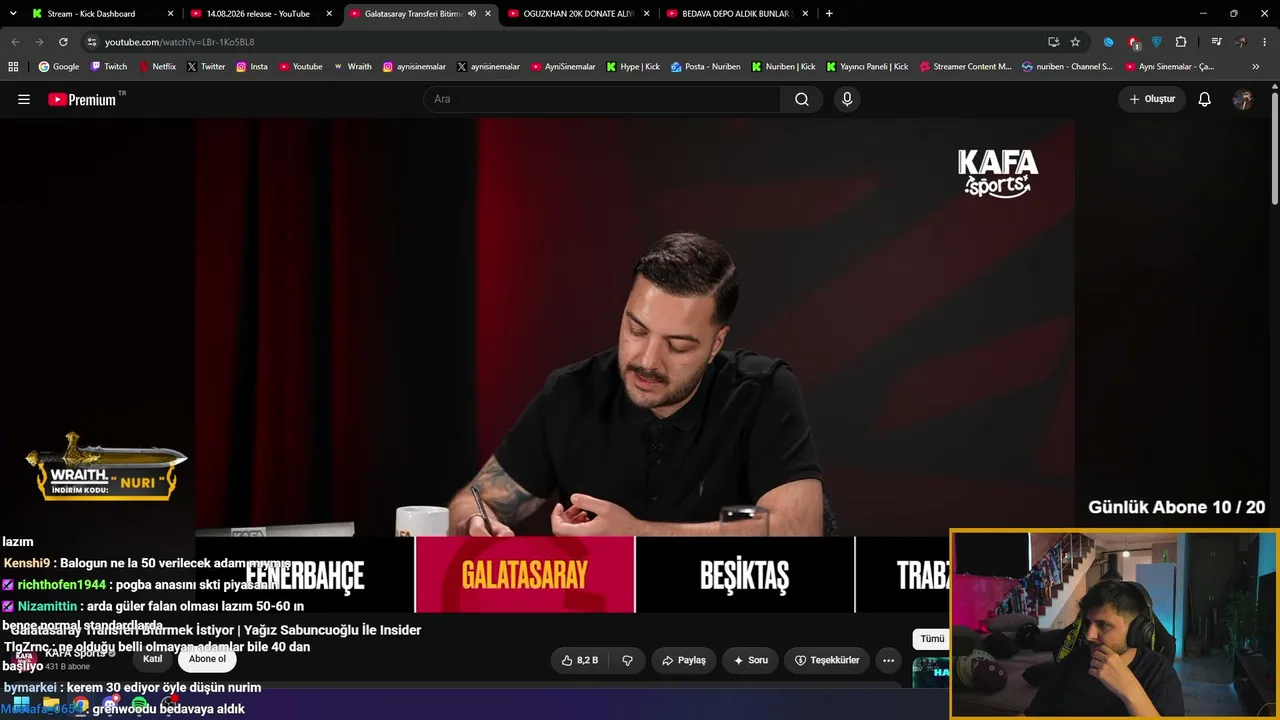Open the Wraith bookmark
1280x720 pixels.
[352, 66]
